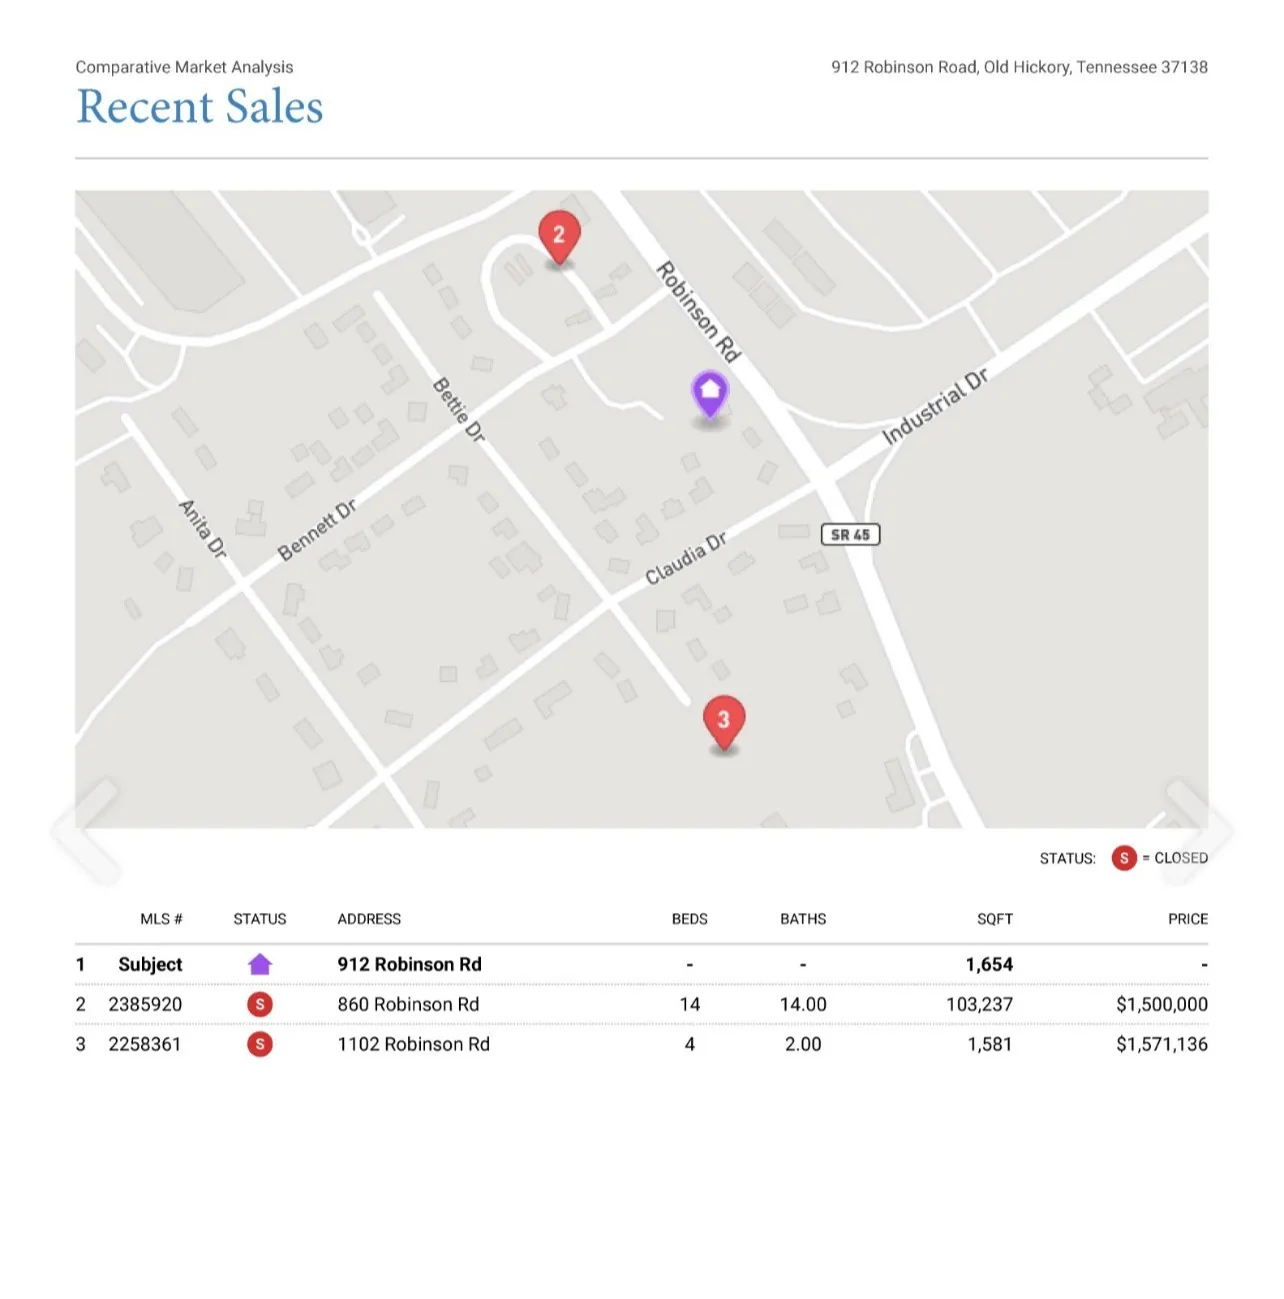Click the SR 45 route shield

pos(850,534)
